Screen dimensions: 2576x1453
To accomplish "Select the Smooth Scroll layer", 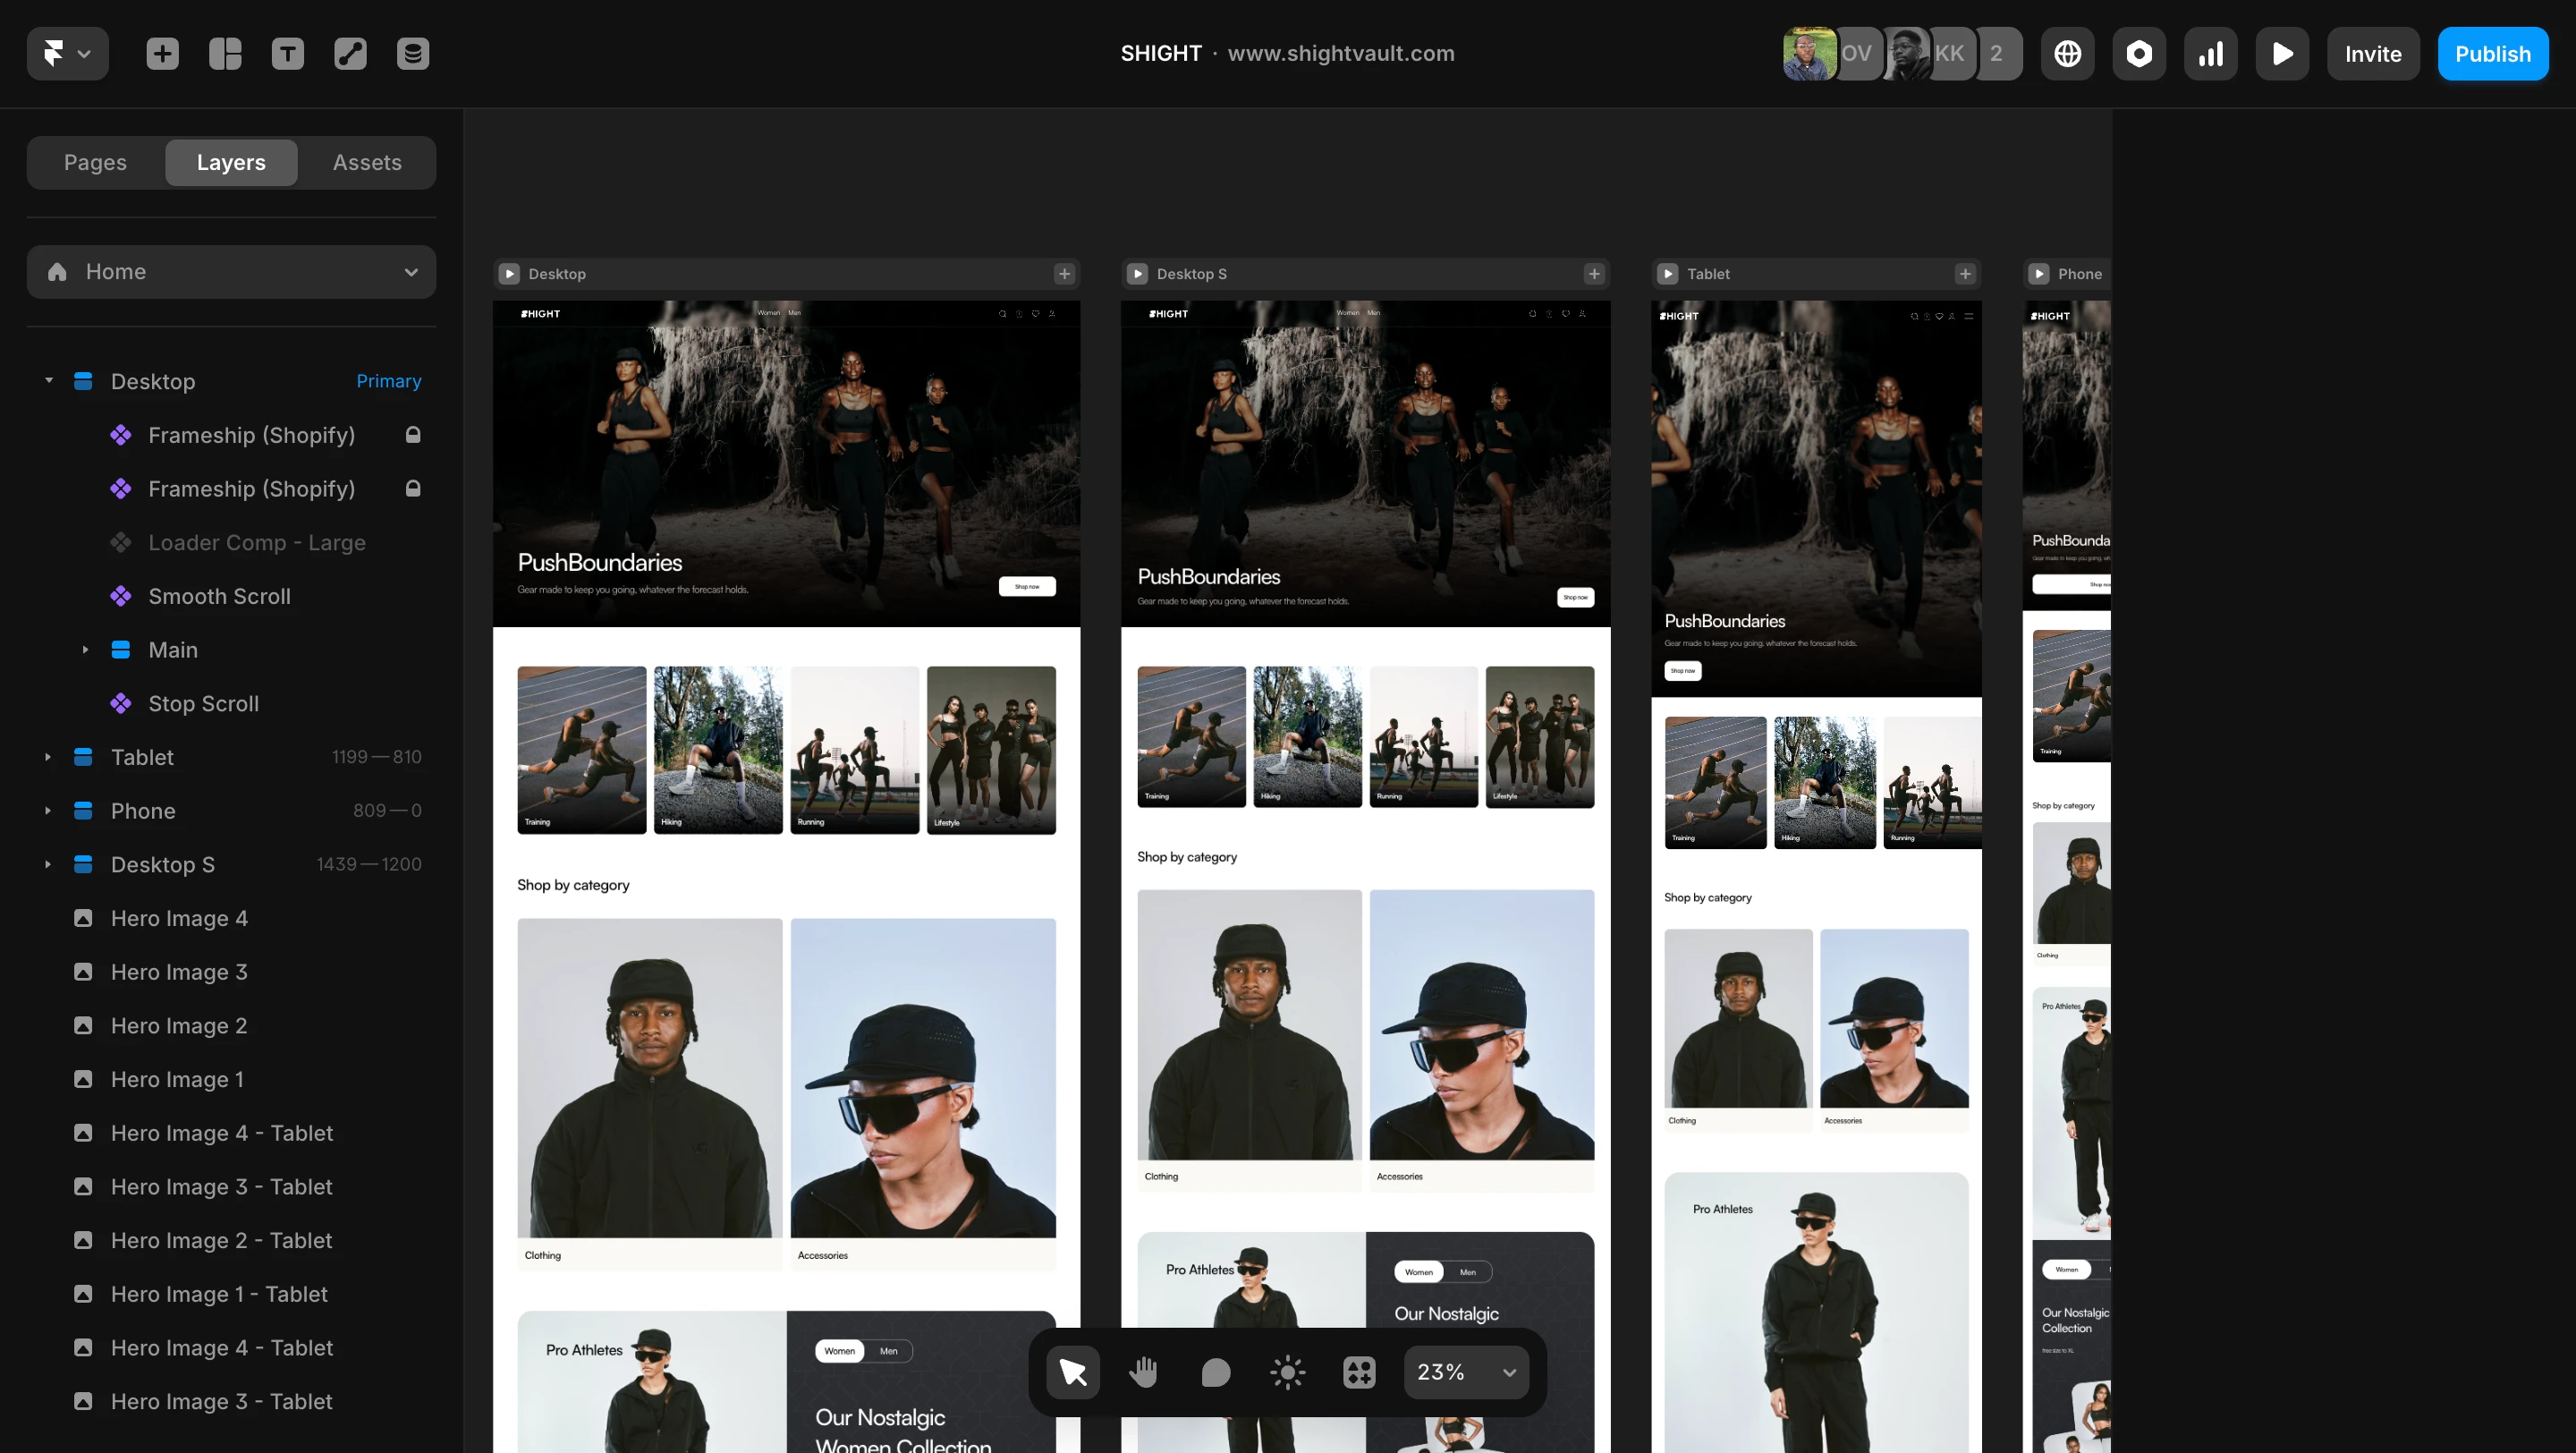I will click(231, 596).
